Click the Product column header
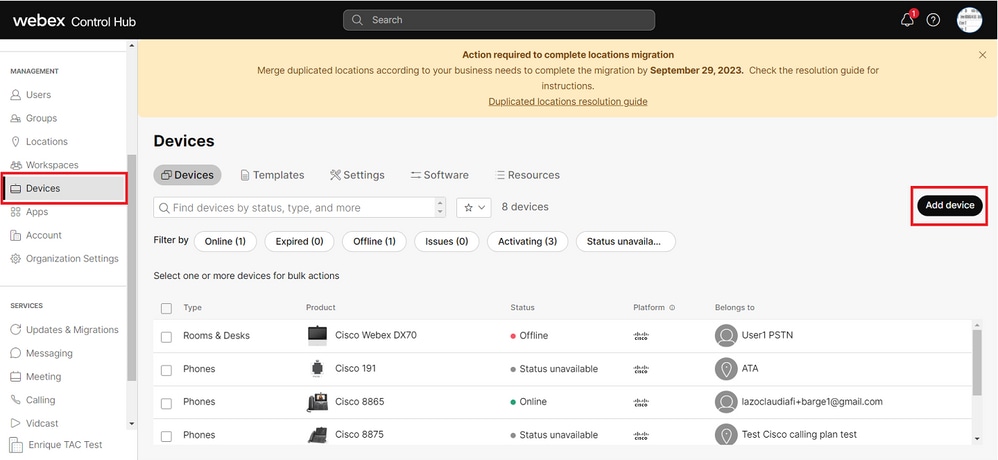 [321, 308]
